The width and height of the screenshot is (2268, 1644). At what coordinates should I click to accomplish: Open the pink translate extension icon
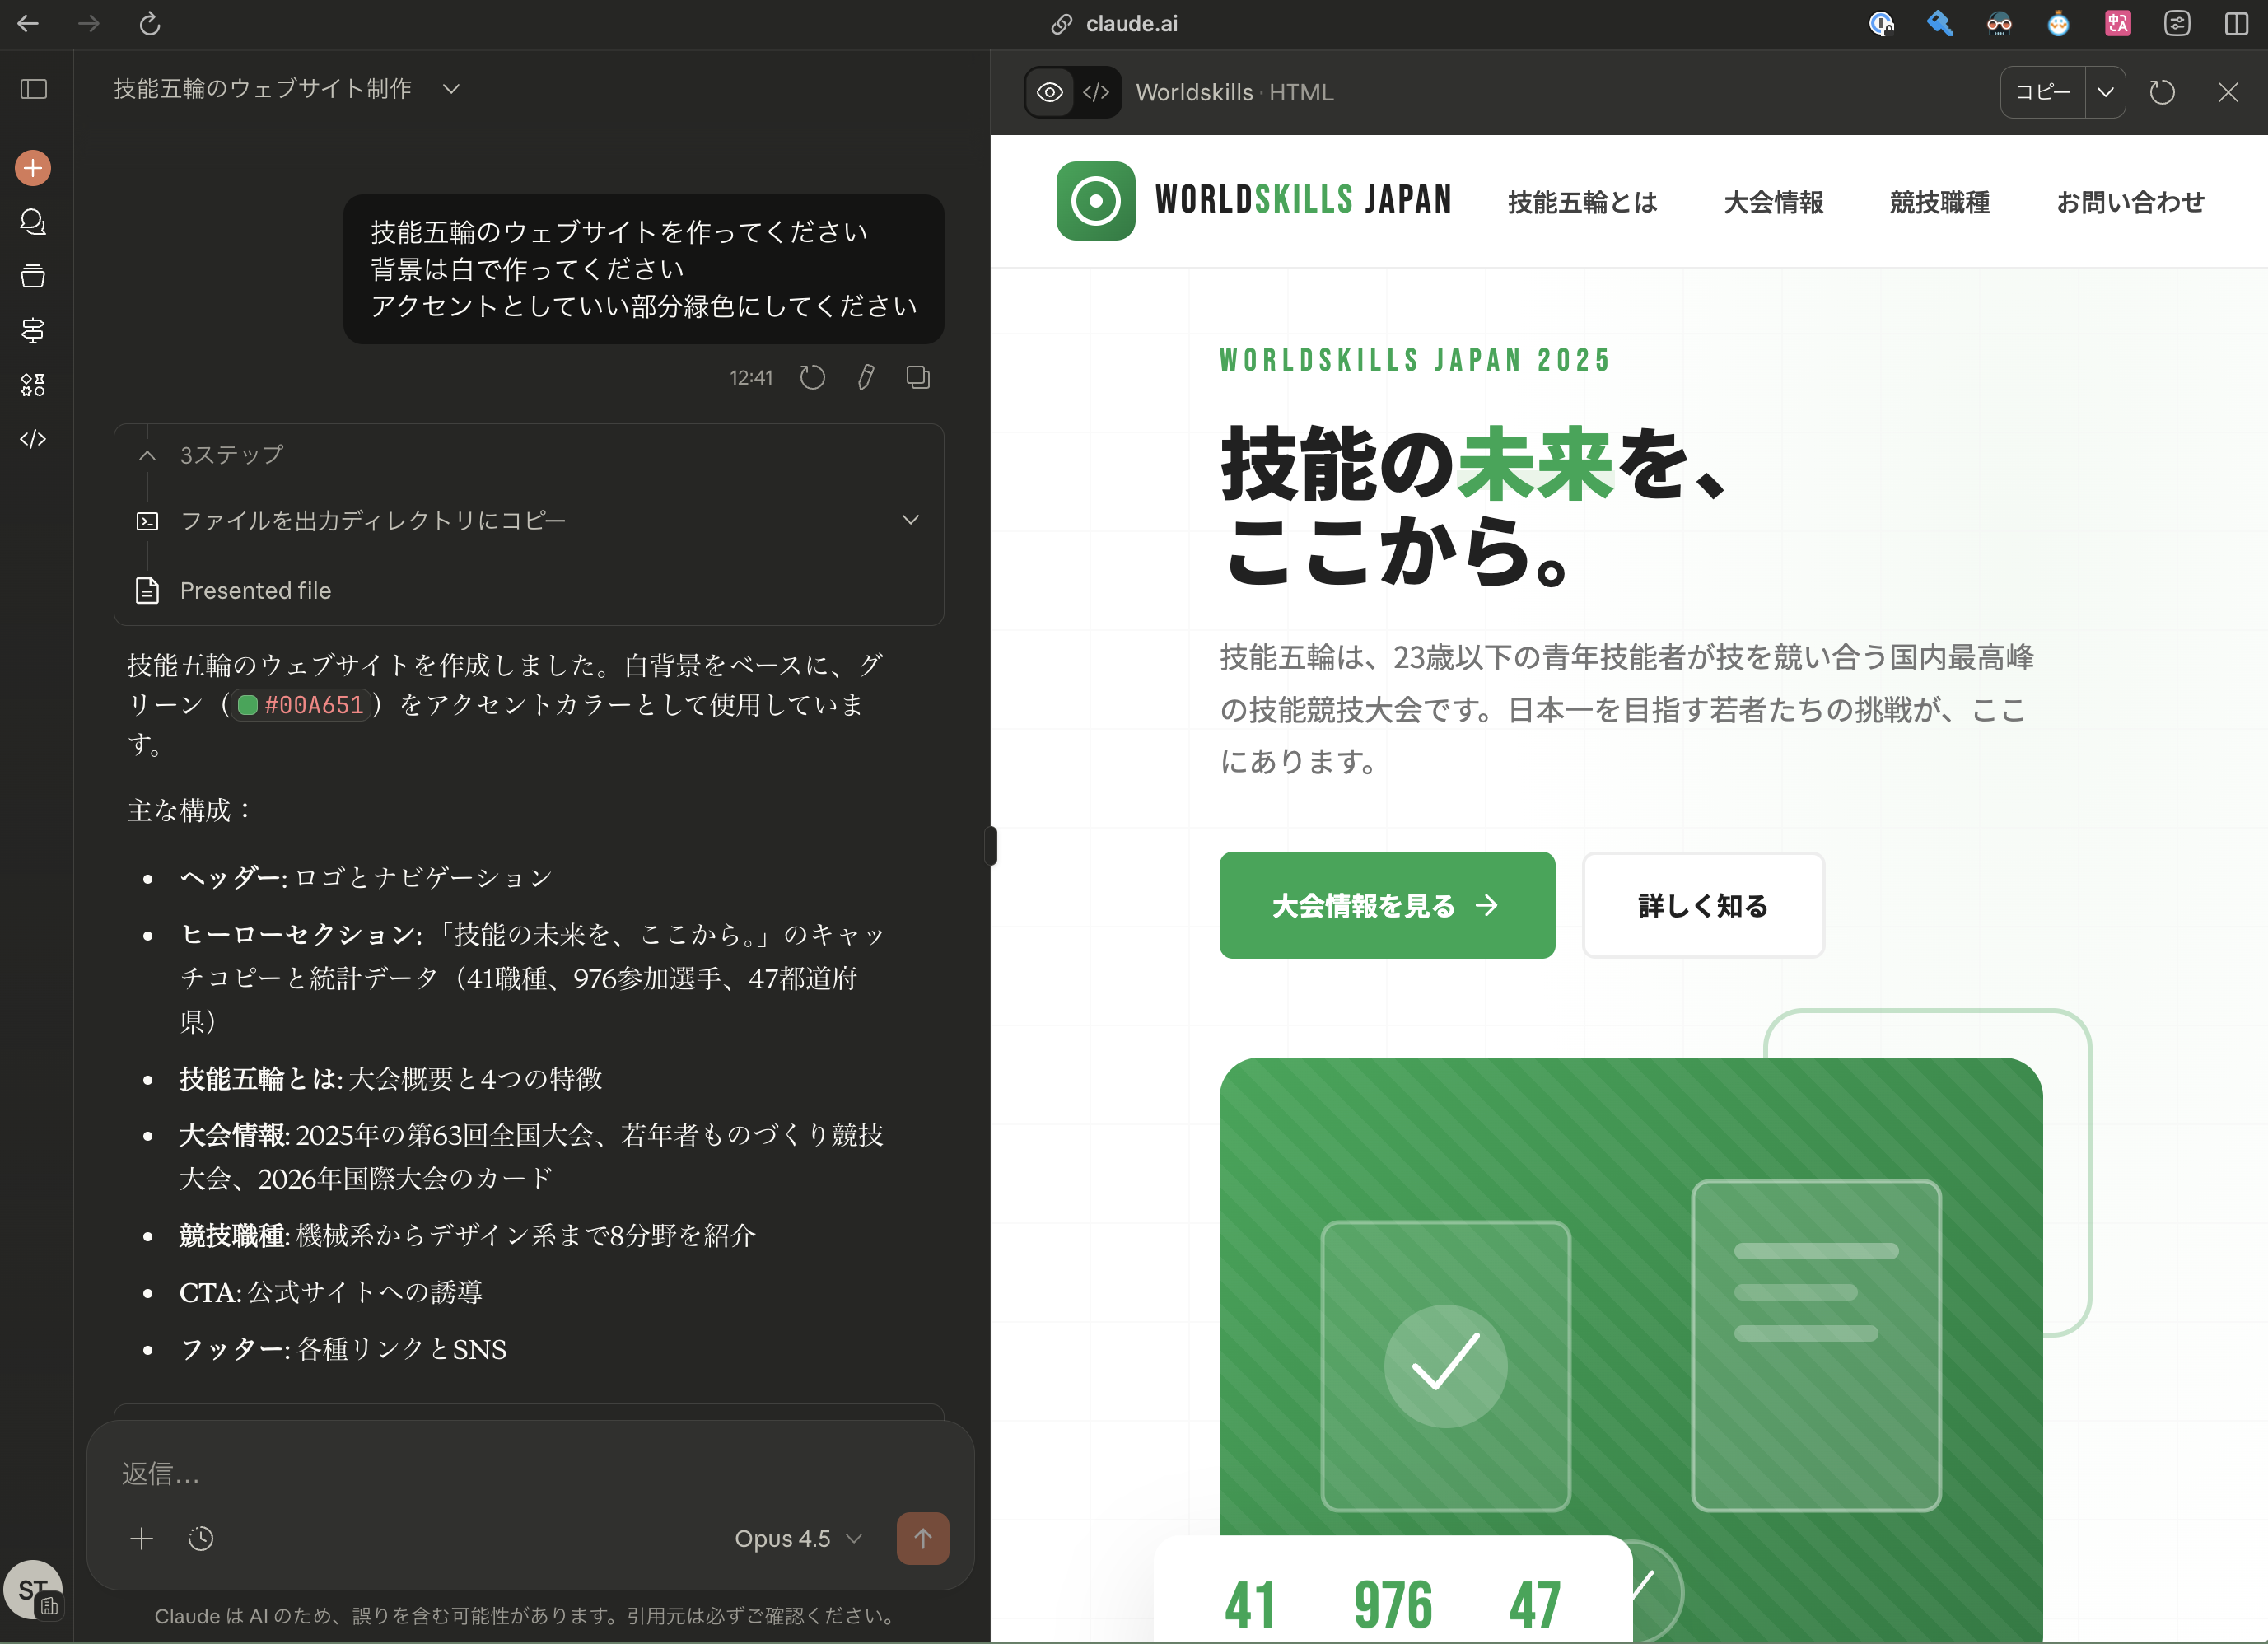click(x=2118, y=24)
